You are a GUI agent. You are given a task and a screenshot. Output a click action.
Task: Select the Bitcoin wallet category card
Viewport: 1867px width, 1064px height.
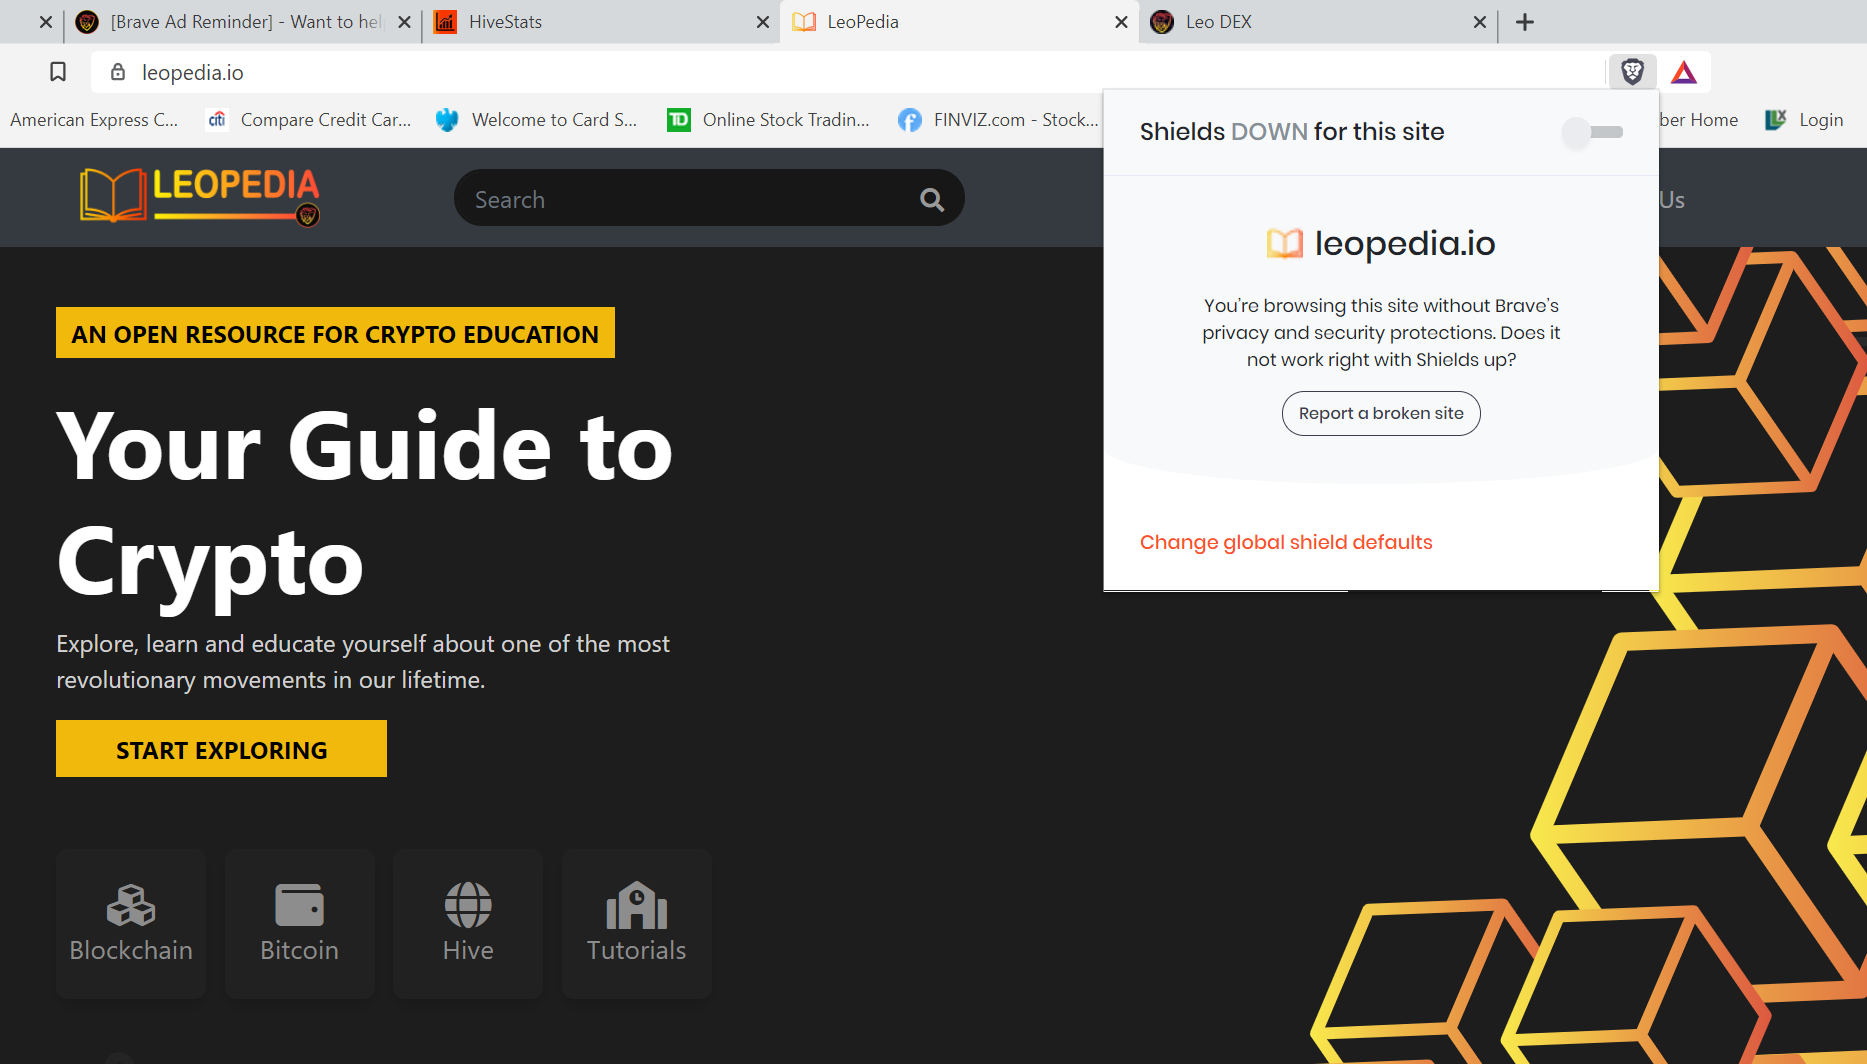click(x=299, y=924)
